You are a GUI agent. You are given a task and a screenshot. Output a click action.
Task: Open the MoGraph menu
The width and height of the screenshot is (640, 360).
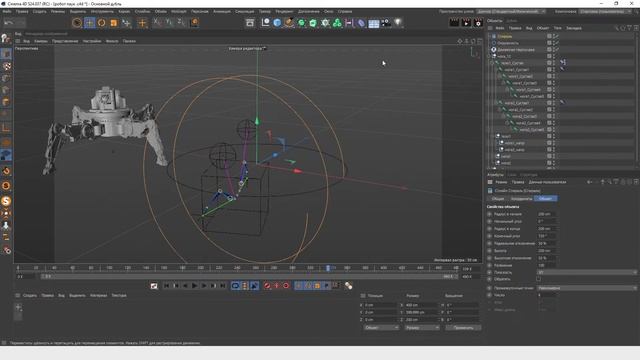point(178,11)
